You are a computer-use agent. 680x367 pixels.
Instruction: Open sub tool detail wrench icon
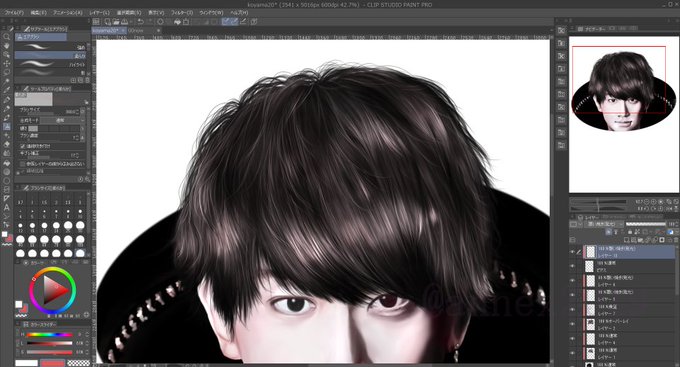pos(87,179)
